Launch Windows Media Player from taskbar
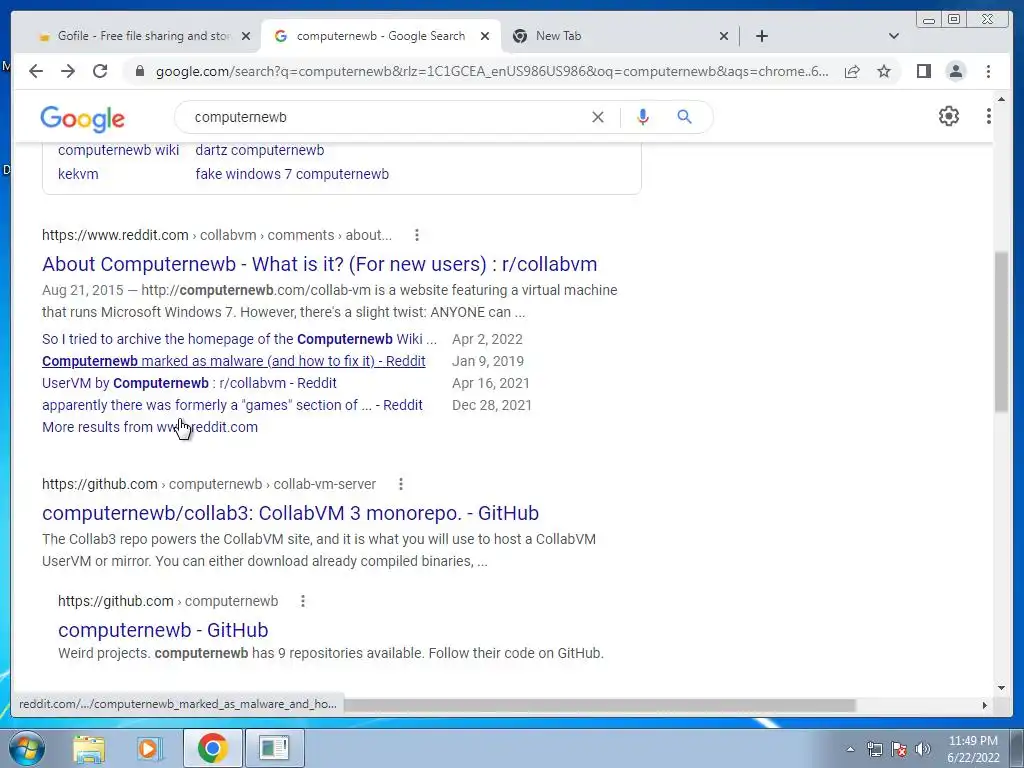 [x=149, y=748]
